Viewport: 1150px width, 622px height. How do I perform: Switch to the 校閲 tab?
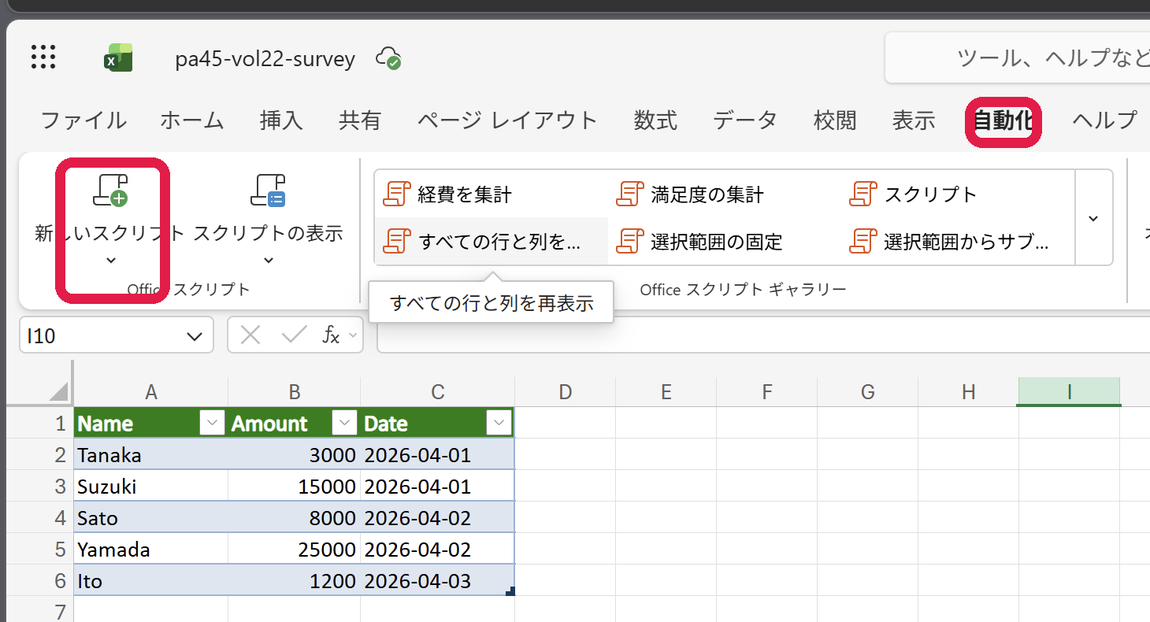coord(835,120)
